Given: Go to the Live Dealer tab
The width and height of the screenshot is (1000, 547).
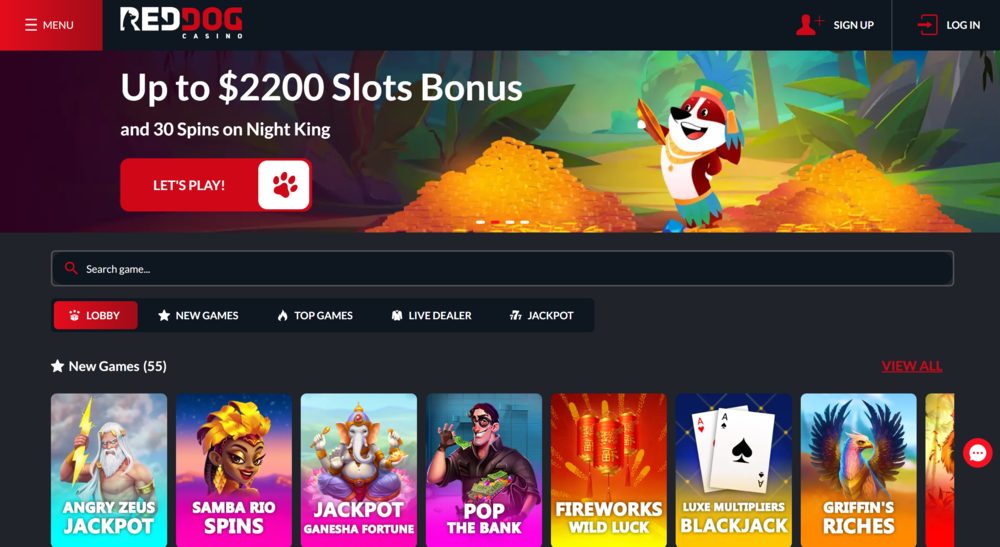Looking at the screenshot, I should point(431,315).
